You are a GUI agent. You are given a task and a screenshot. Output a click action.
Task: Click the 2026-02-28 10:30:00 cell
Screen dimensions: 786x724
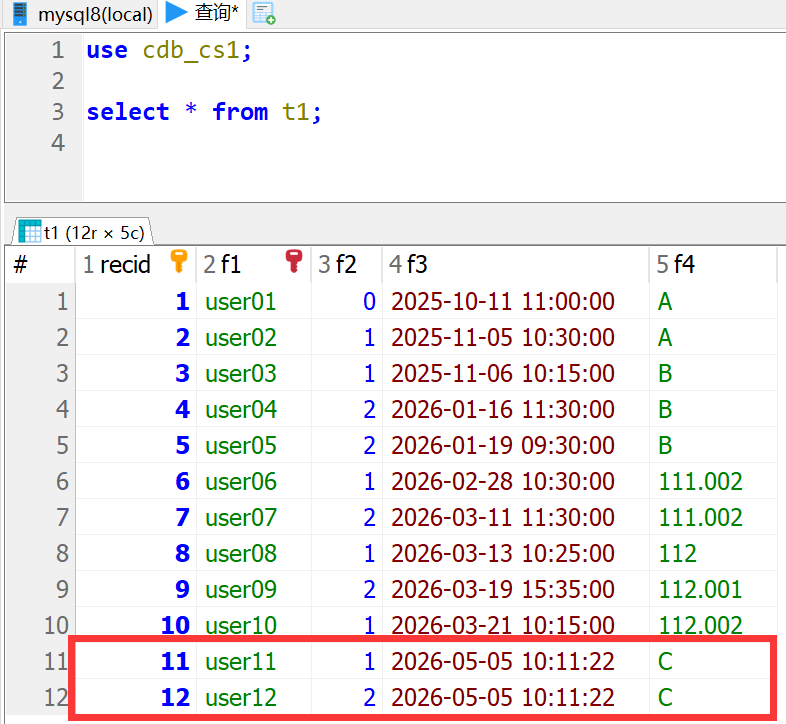[516, 481]
